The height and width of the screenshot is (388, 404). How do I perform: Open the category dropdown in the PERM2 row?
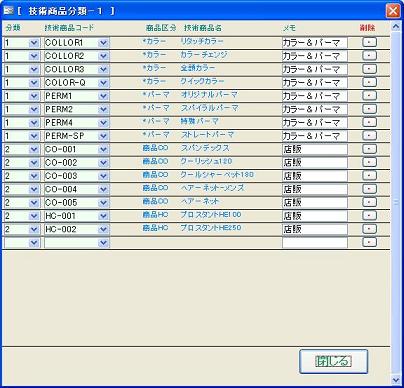[x=34, y=109]
